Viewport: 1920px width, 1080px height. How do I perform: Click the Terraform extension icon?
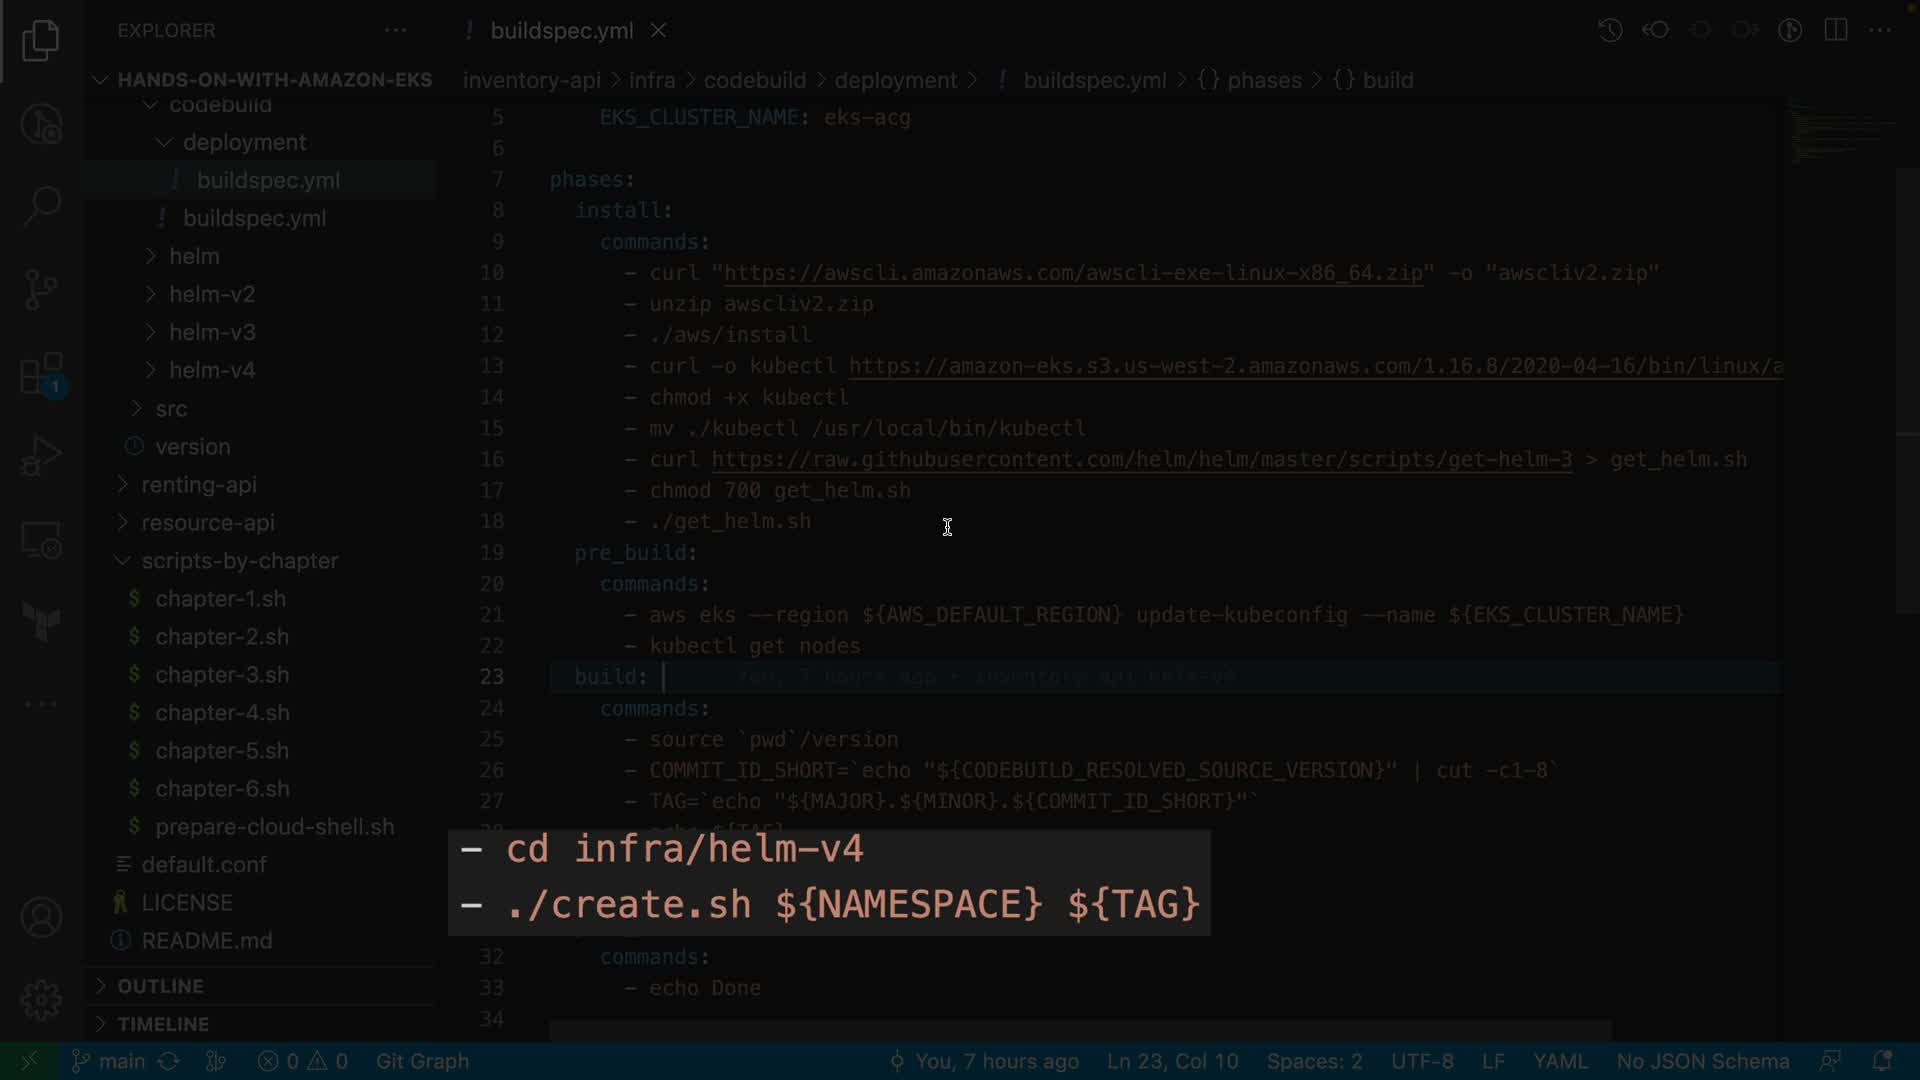point(41,622)
